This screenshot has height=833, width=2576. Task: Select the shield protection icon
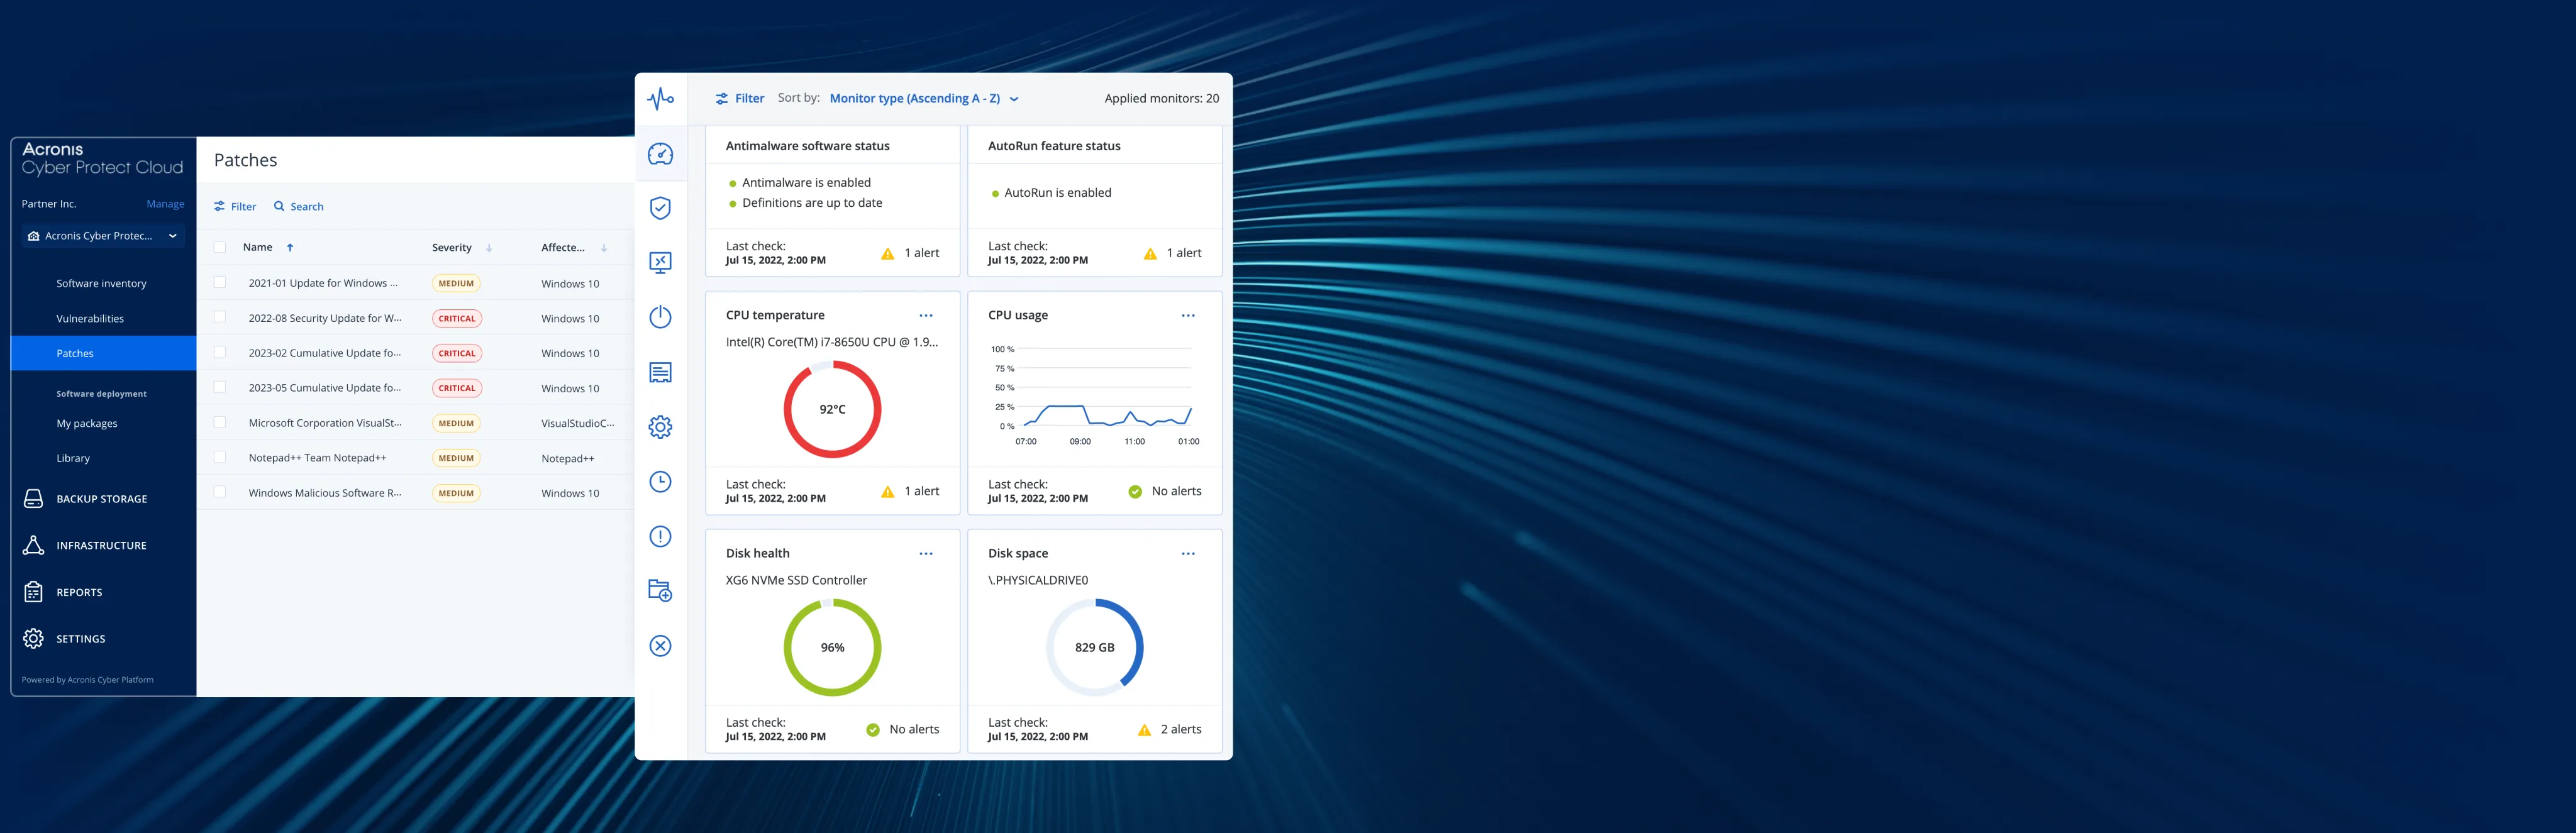pyautogui.click(x=660, y=208)
